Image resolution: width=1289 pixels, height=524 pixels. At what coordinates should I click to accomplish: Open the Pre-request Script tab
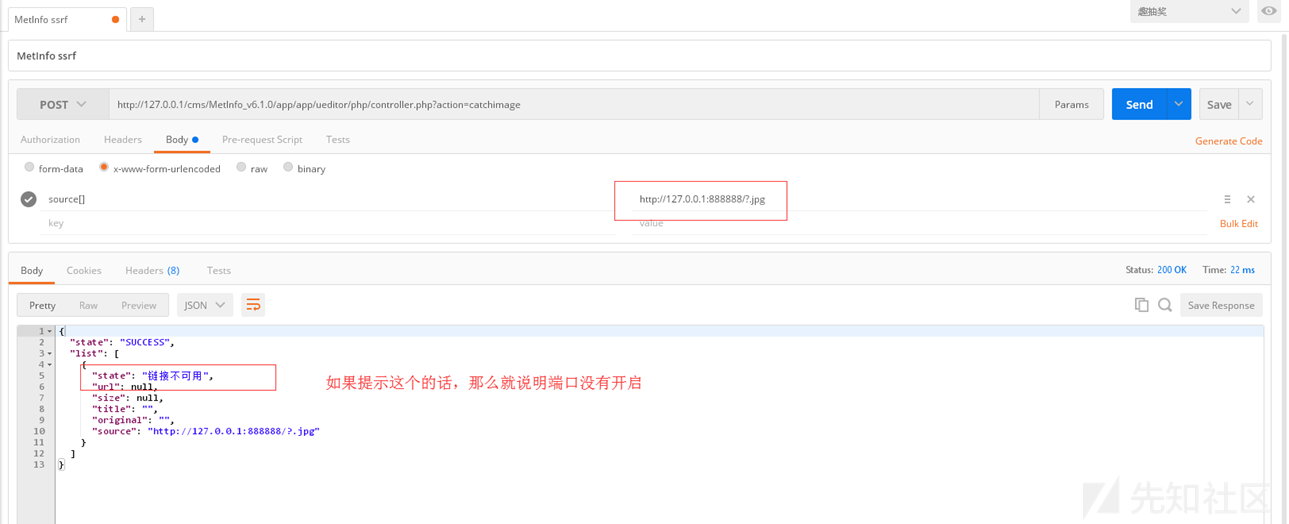262,140
